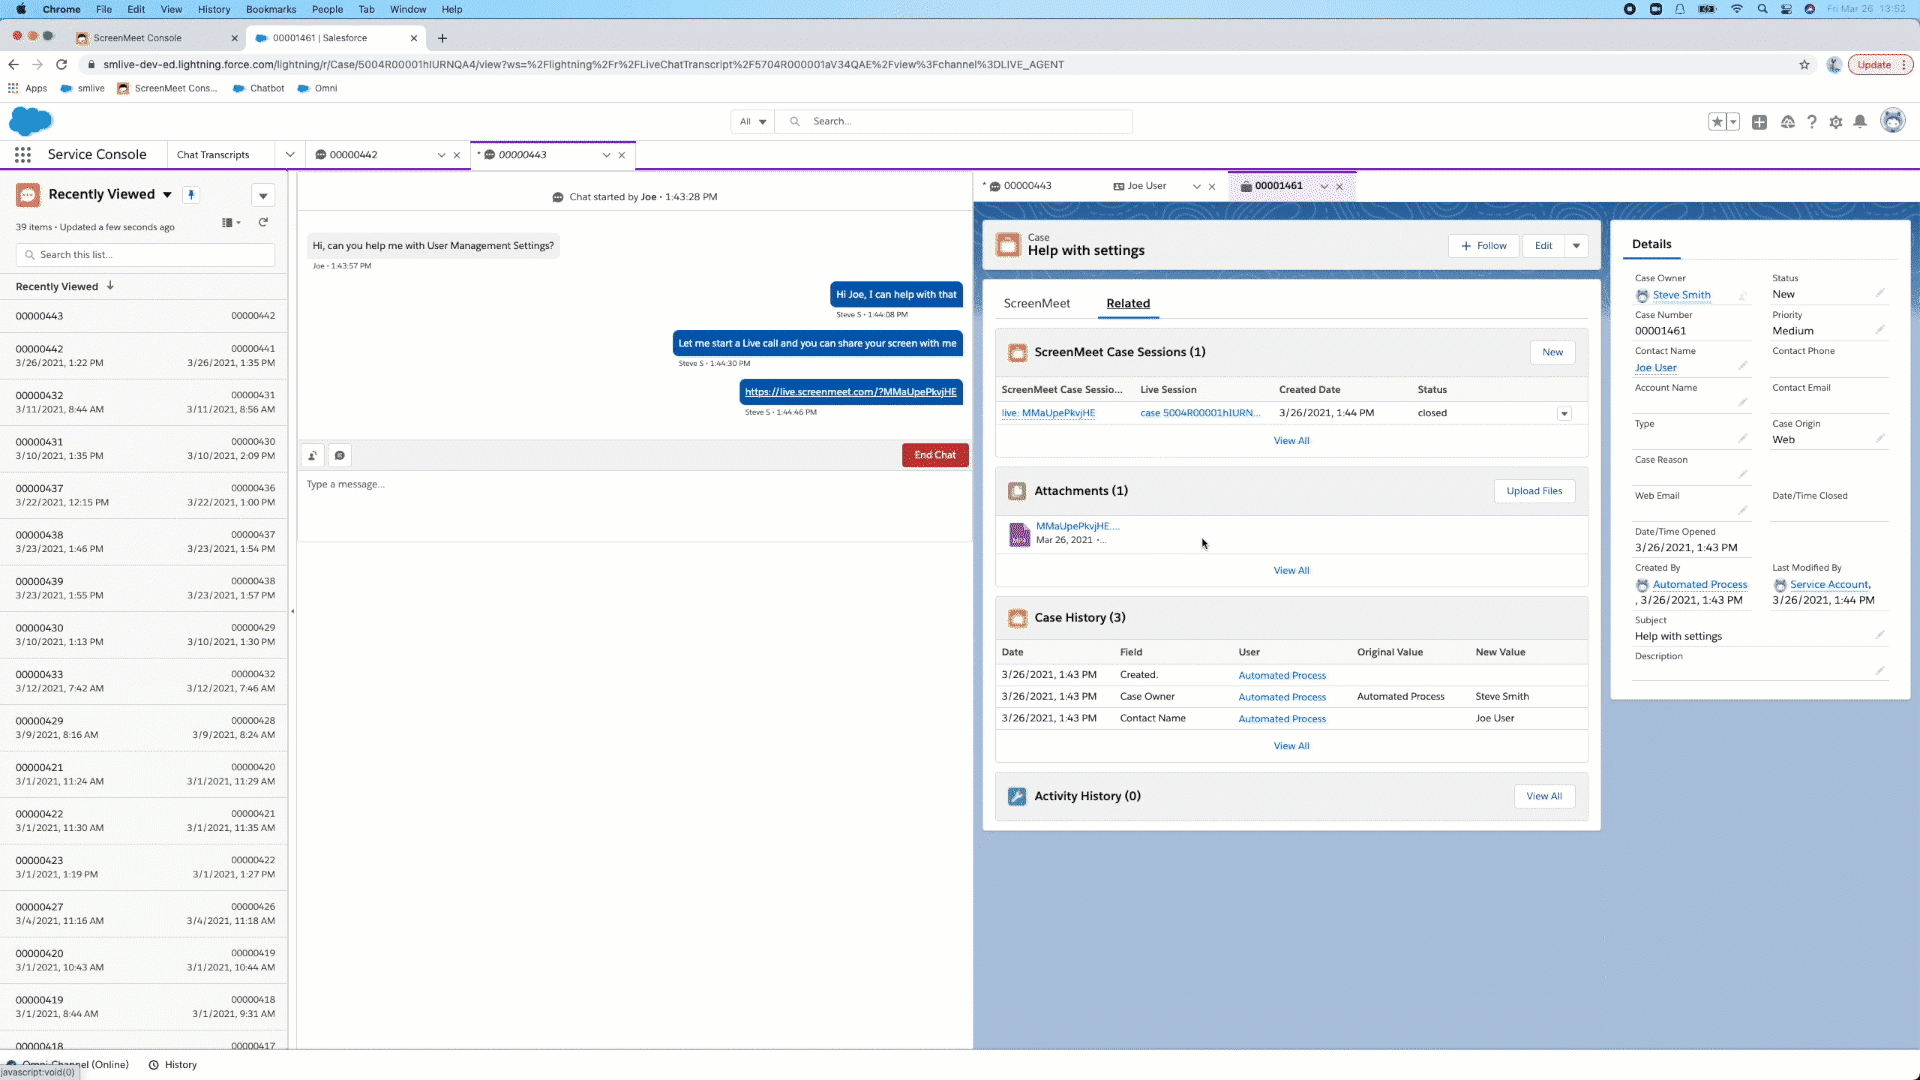
Task: Open the MMaUpePkvjHE attachment thumbnail
Action: point(1019,534)
